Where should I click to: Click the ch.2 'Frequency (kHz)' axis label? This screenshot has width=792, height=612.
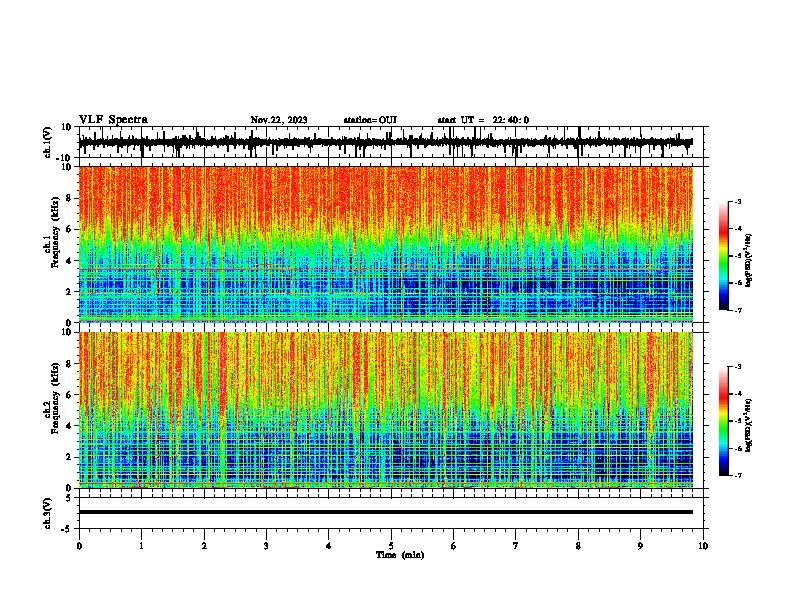point(55,398)
